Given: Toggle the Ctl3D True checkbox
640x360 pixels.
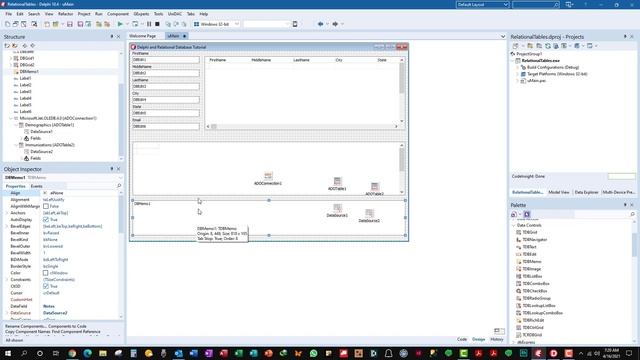Looking at the screenshot, I should 46,286.
